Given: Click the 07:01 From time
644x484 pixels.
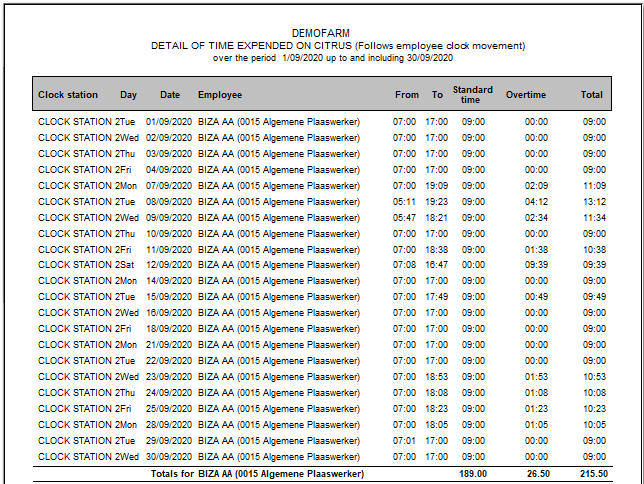Looking at the screenshot, I should pos(404,441).
